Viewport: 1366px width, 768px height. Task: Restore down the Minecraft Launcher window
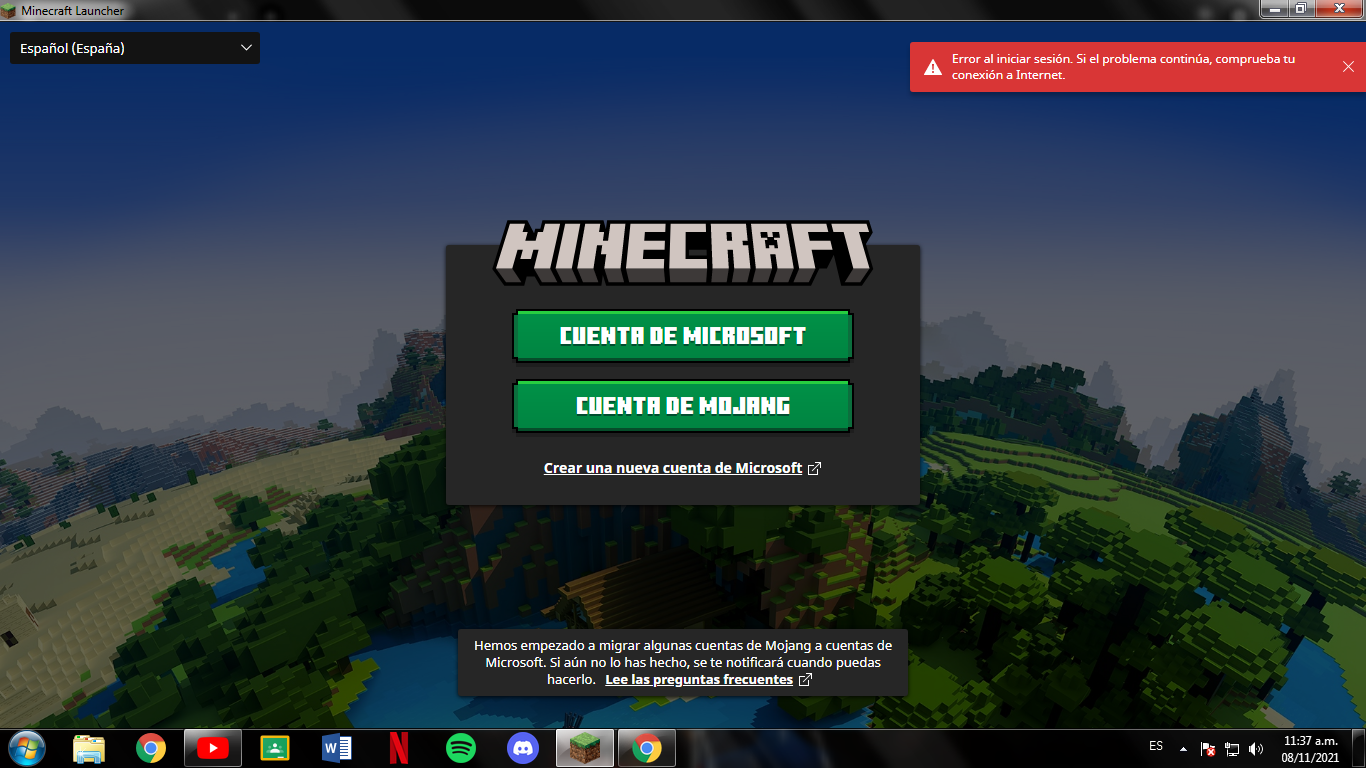(x=1300, y=9)
